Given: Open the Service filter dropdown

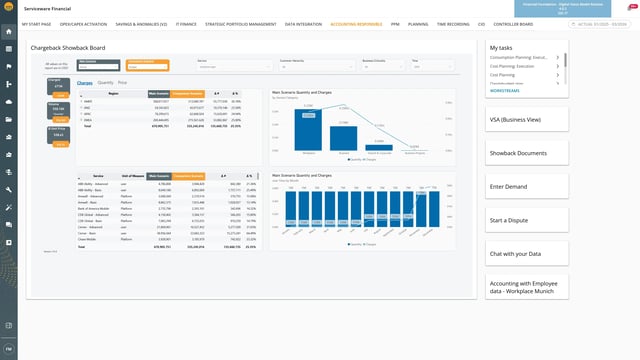Looking at the screenshot, I should click(x=234, y=67).
